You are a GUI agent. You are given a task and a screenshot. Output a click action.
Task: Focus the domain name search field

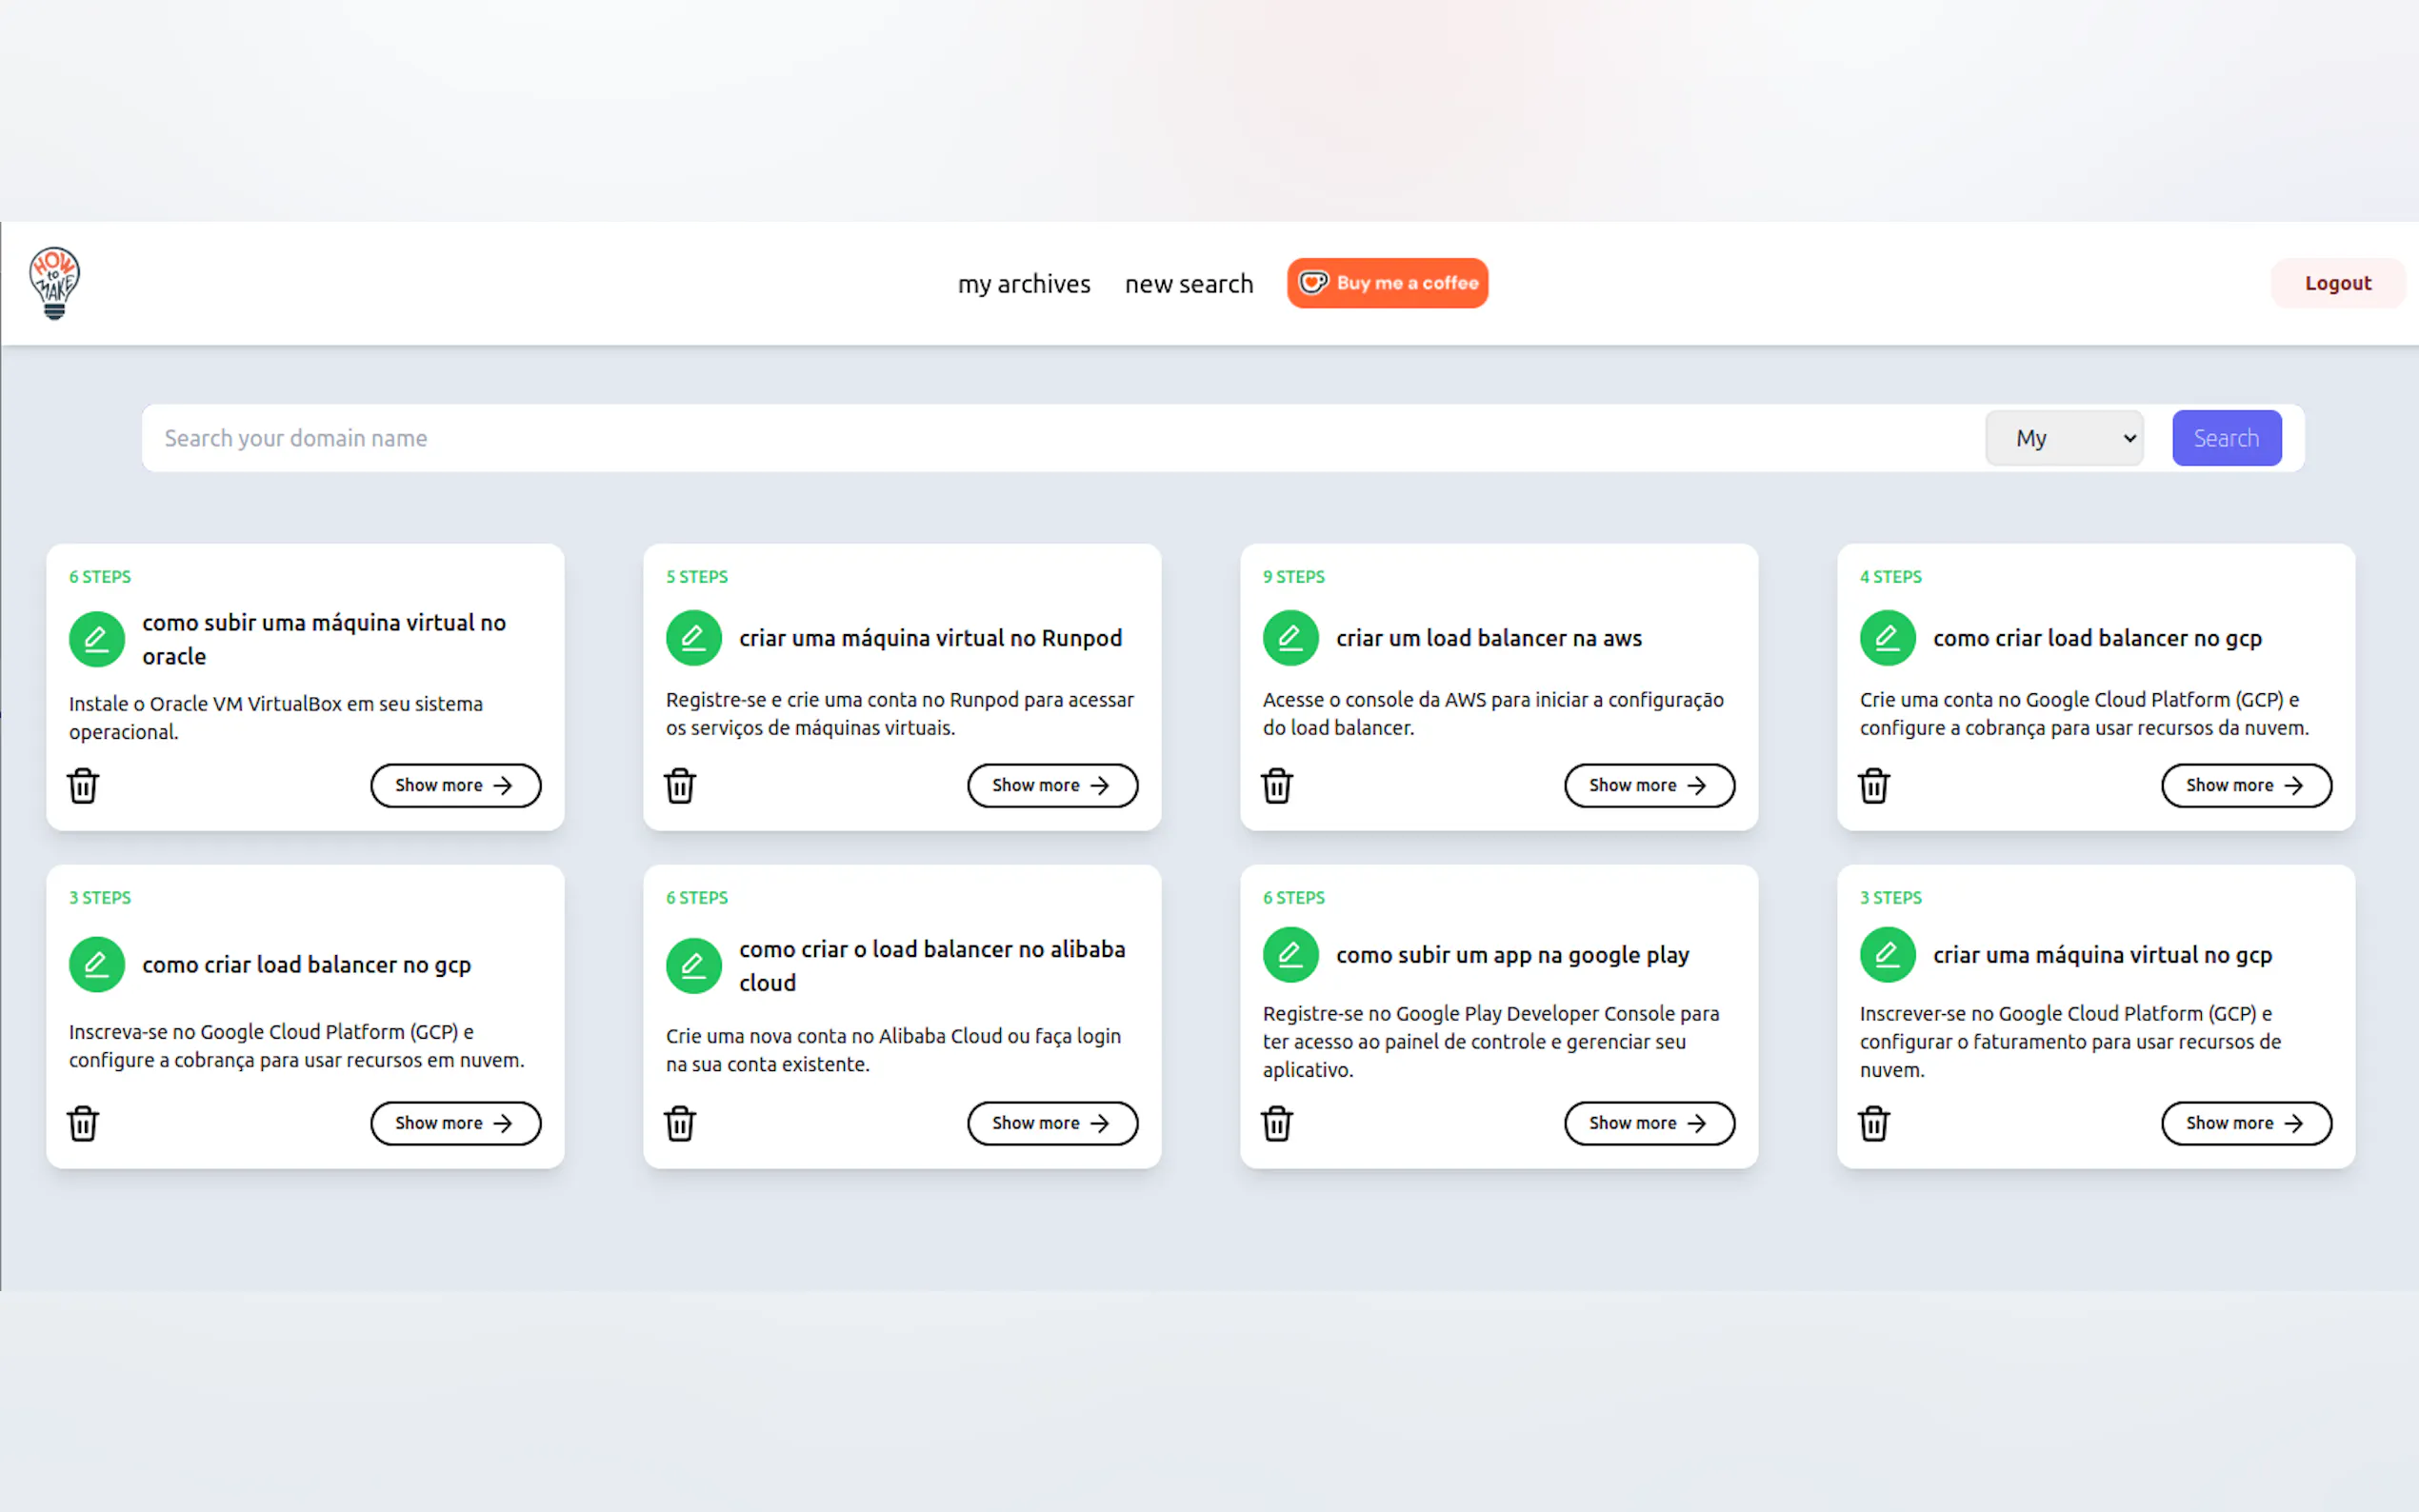point(1060,438)
